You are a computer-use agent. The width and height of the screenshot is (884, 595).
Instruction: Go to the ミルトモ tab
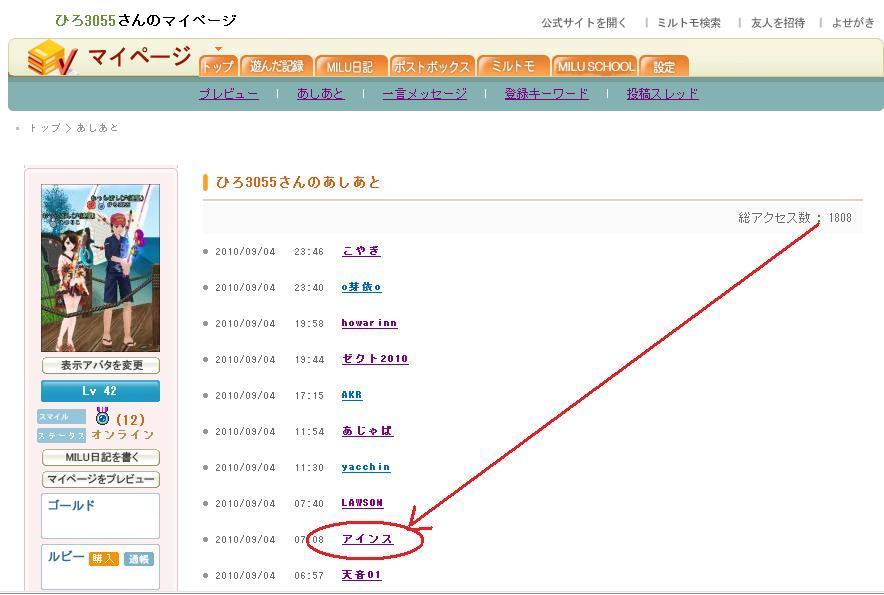tap(513, 66)
